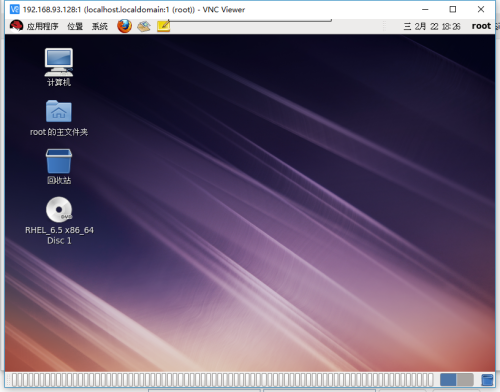Screen dimensions: 500x392
Task: Close the VNC Viewer window
Action: tap(481, 9)
